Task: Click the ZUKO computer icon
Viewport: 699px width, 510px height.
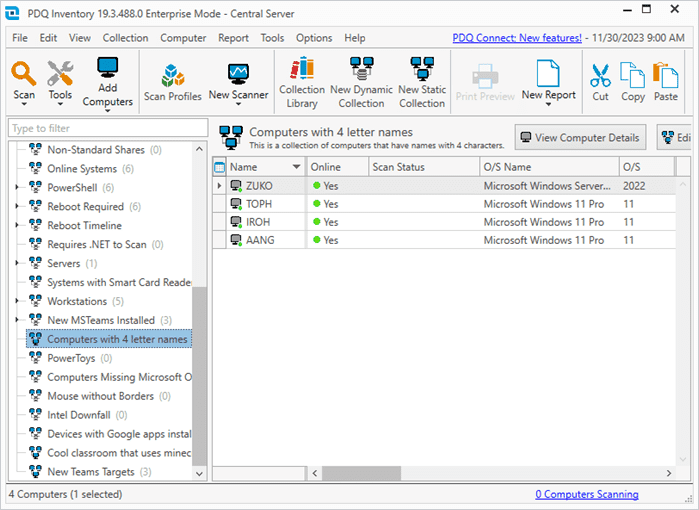Action: [236, 186]
